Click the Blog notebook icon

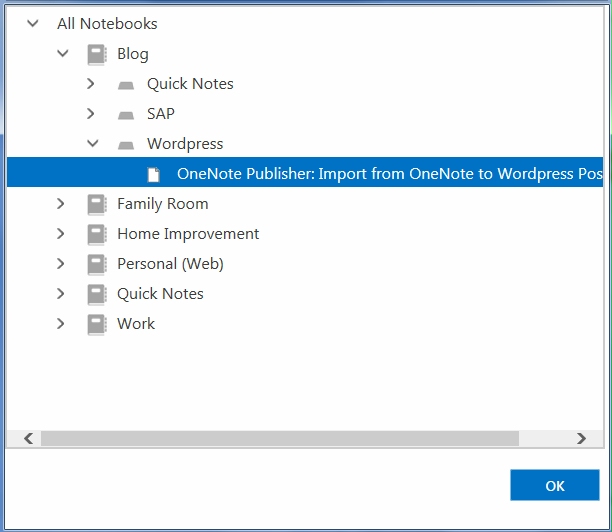96,54
